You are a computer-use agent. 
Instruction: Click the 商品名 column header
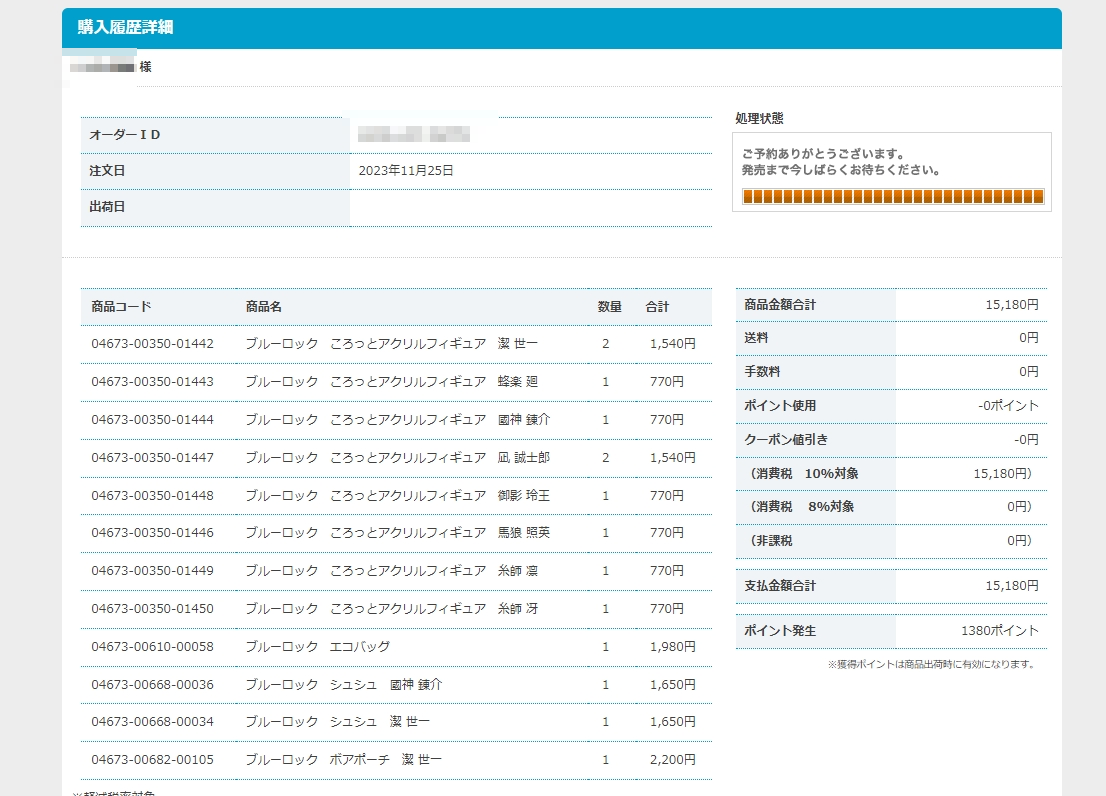point(264,307)
